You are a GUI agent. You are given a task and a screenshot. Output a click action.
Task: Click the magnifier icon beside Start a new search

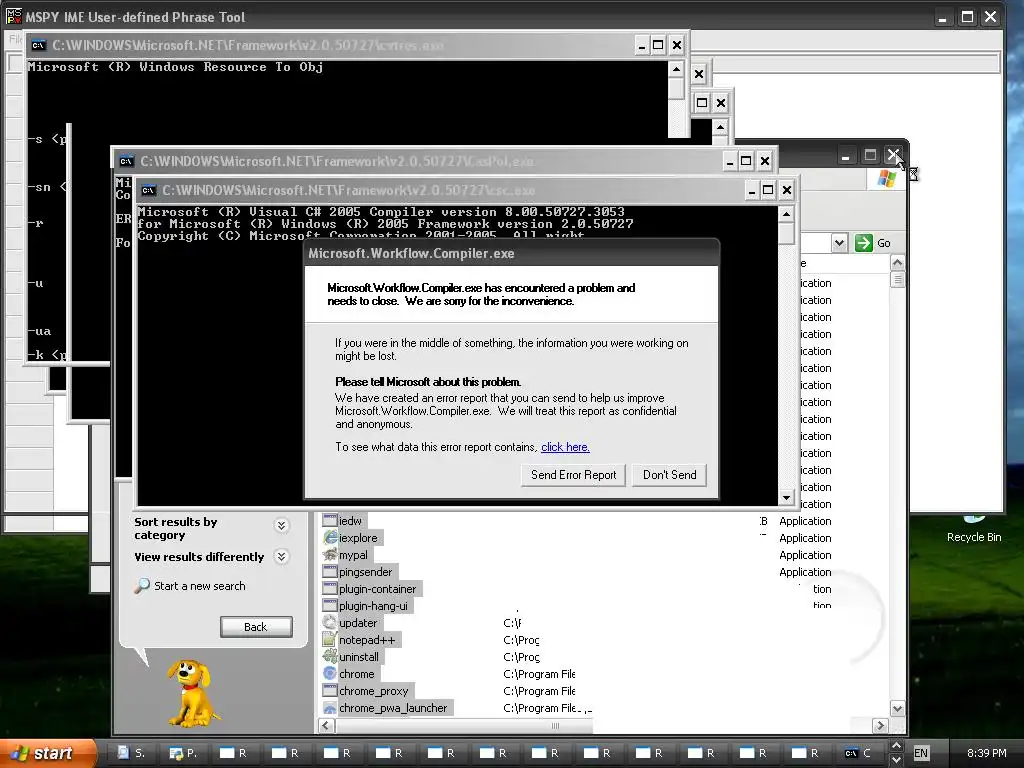[x=142, y=586]
